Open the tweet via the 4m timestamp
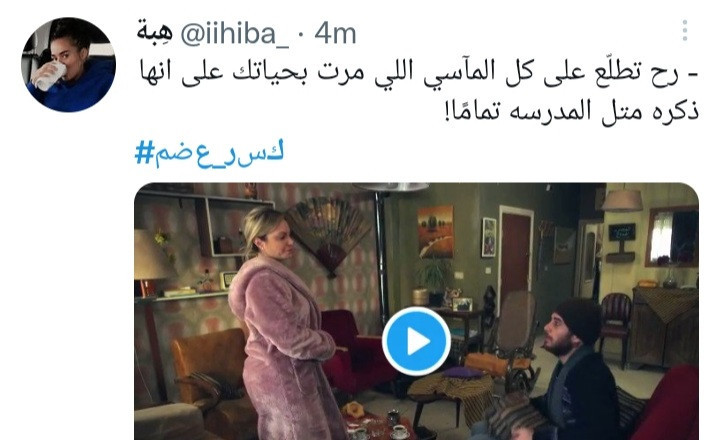Image resolution: width=720 pixels, height=440 pixels. point(335,34)
